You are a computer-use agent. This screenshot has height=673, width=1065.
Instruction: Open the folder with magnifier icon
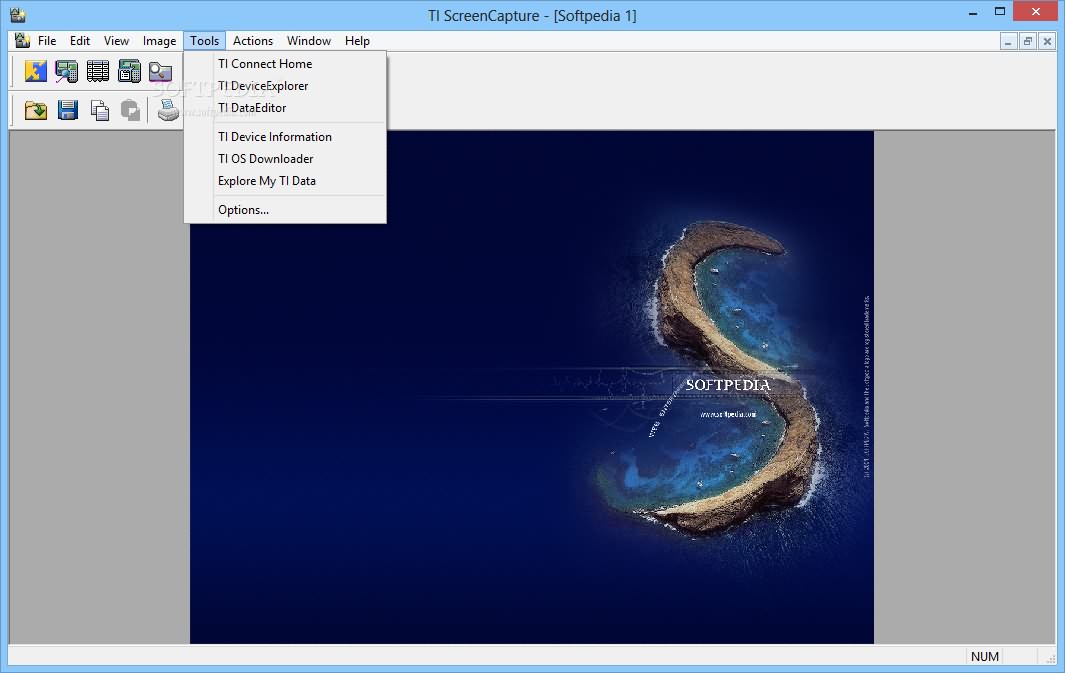(160, 71)
